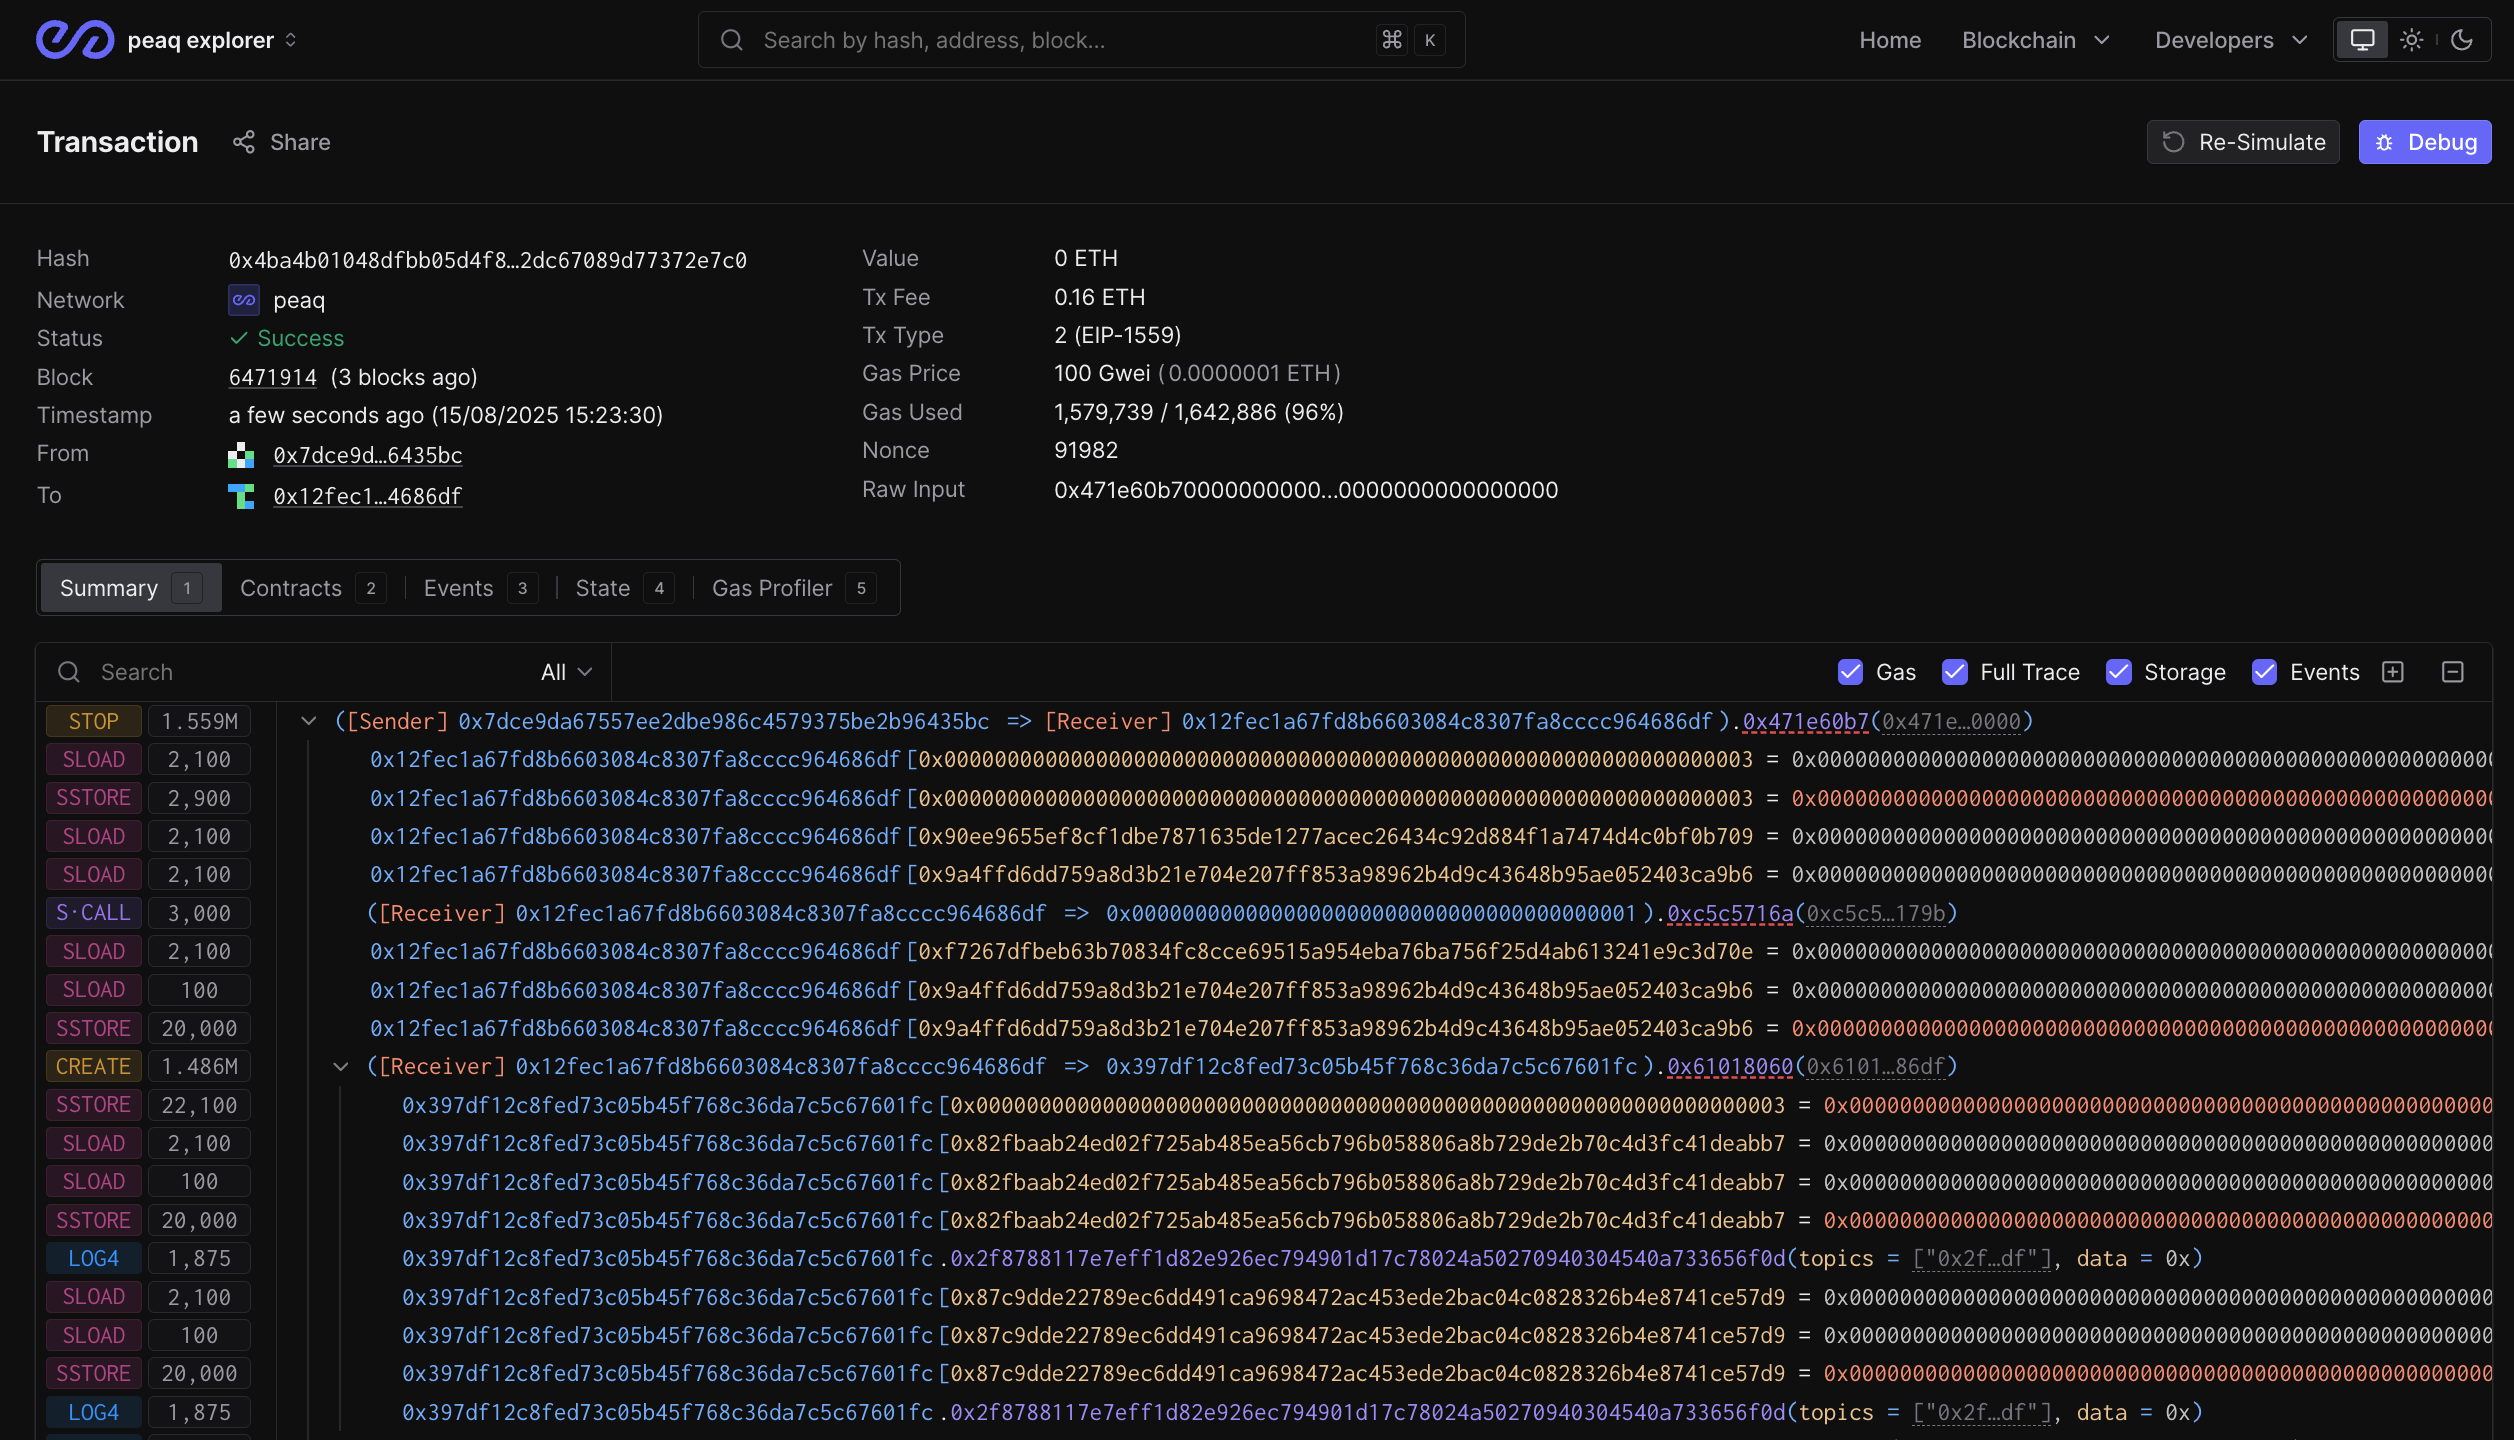The height and width of the screenshot is (1440, 2514).
Task: Open the peaq explorer logo
Action: point(73,38)
